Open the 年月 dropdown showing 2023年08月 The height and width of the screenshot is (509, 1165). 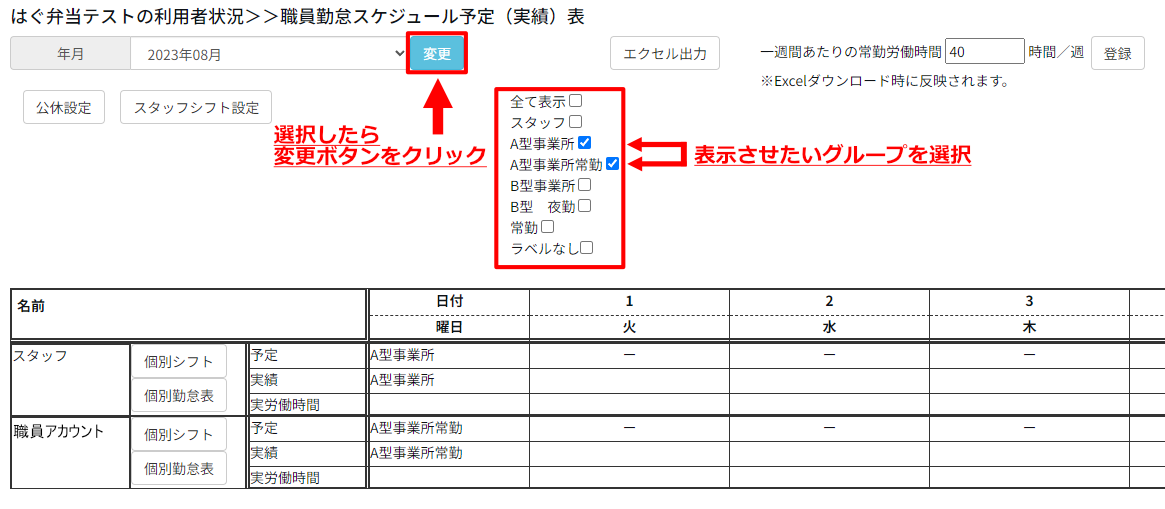[x=268, y=54]
